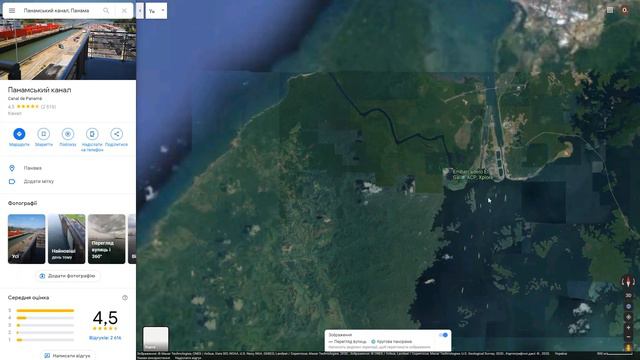Open the hamburger menu in search box
640x360 pixels.
(12, 11)
